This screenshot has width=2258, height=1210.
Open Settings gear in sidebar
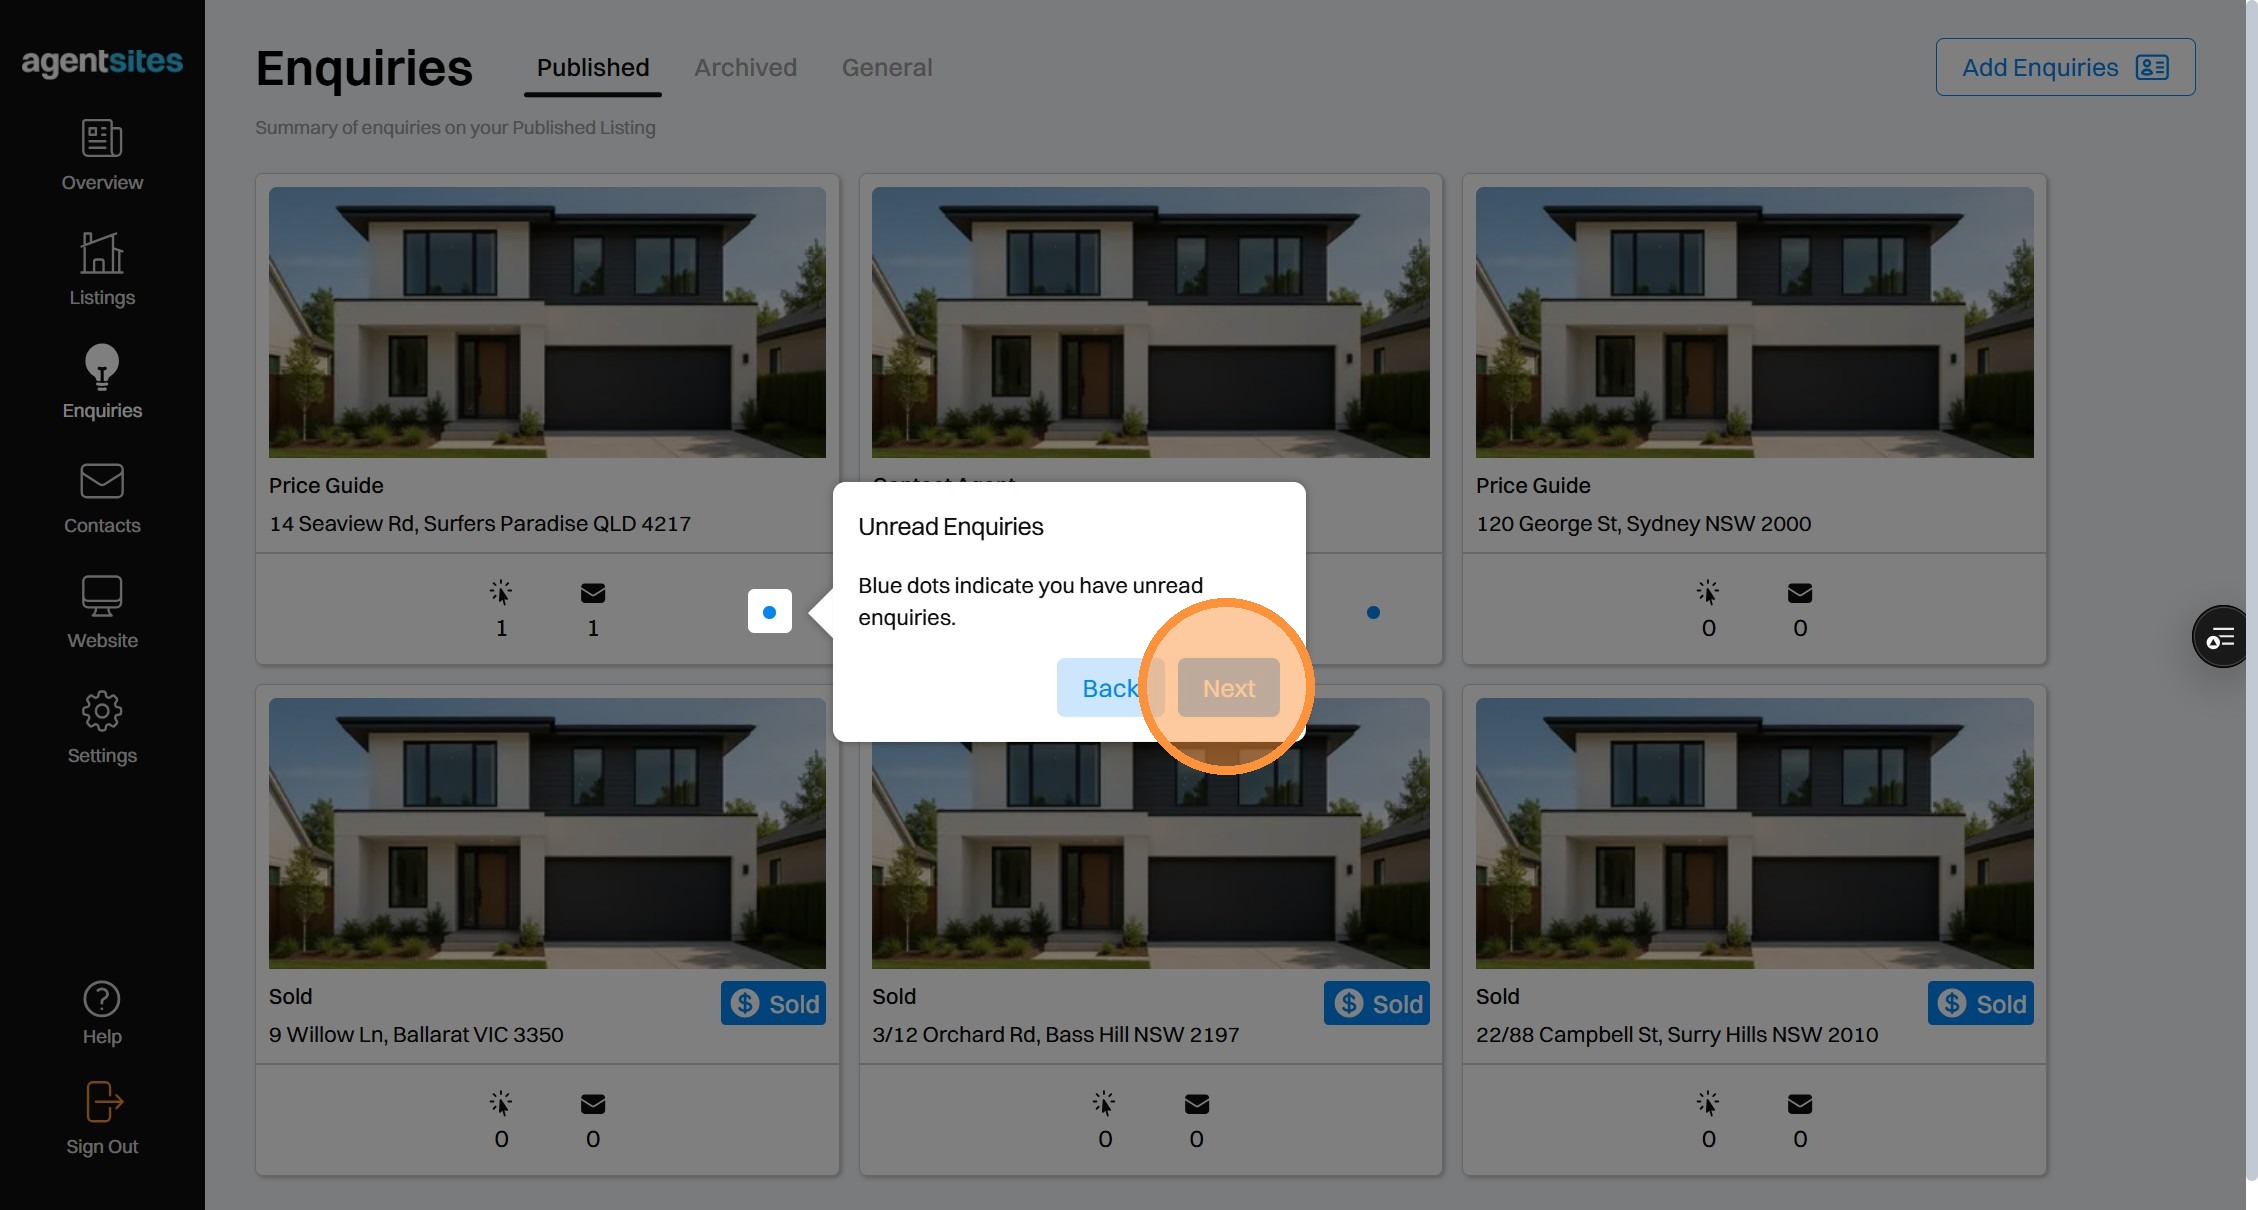(x=102, y=712)
